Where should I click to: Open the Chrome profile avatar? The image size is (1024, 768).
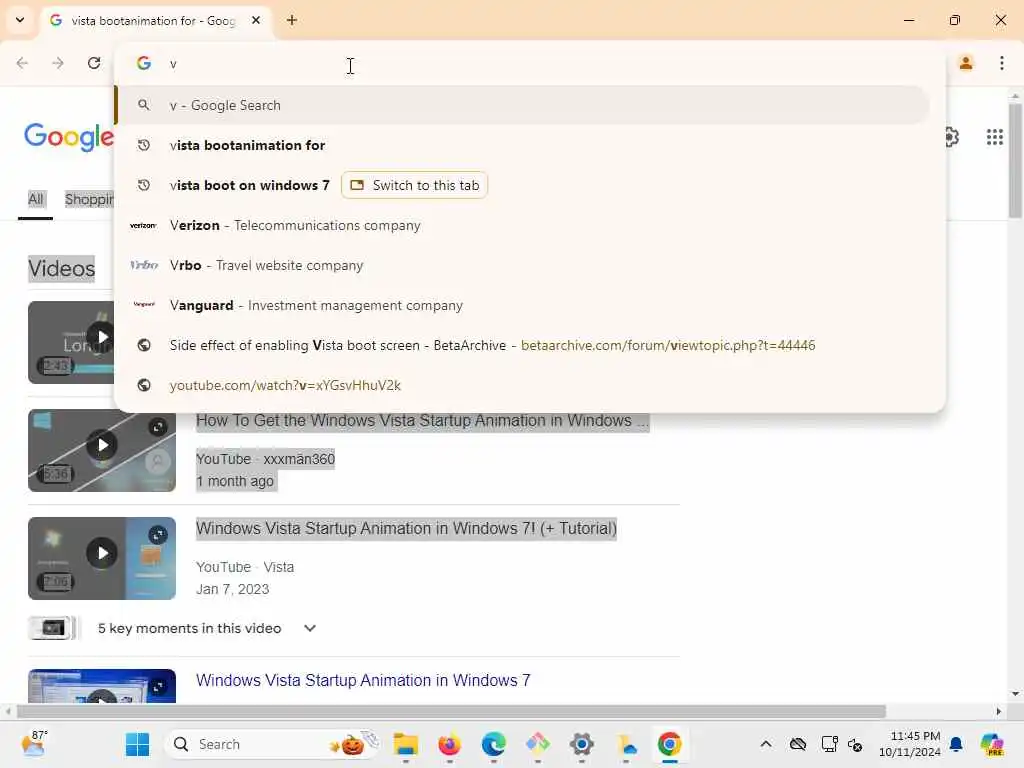point(965,63)
